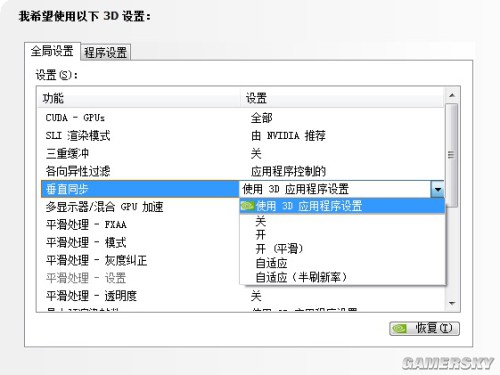500x375 pixels.
Task: Click the 设置 column header
Action: pyautogui.click(x=343, y=98)
